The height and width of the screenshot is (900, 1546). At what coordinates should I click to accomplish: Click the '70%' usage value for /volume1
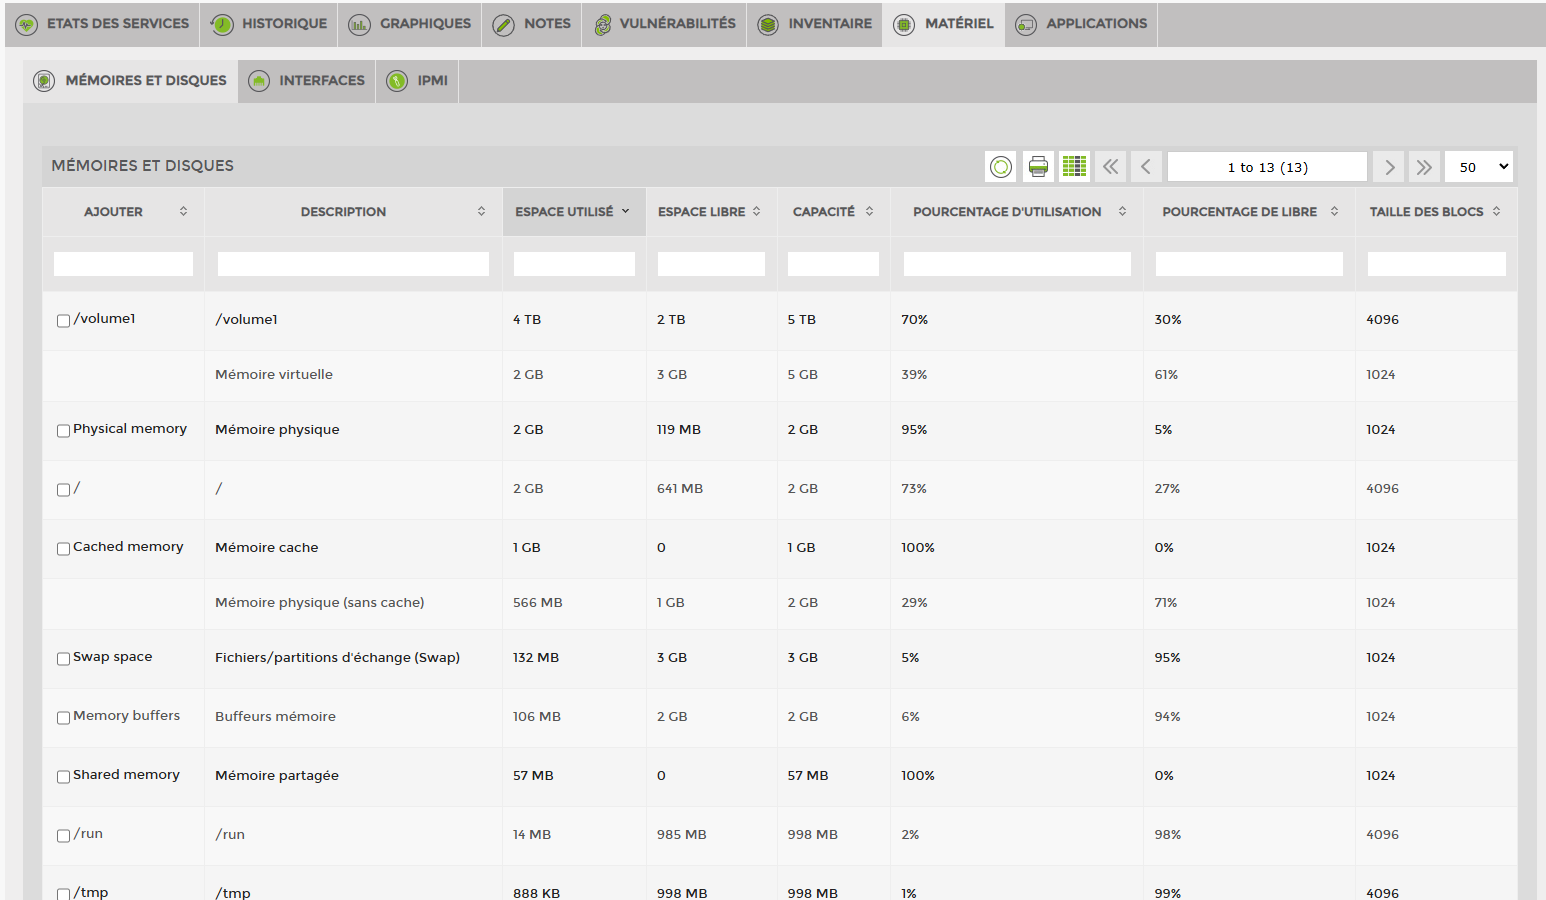914,320
